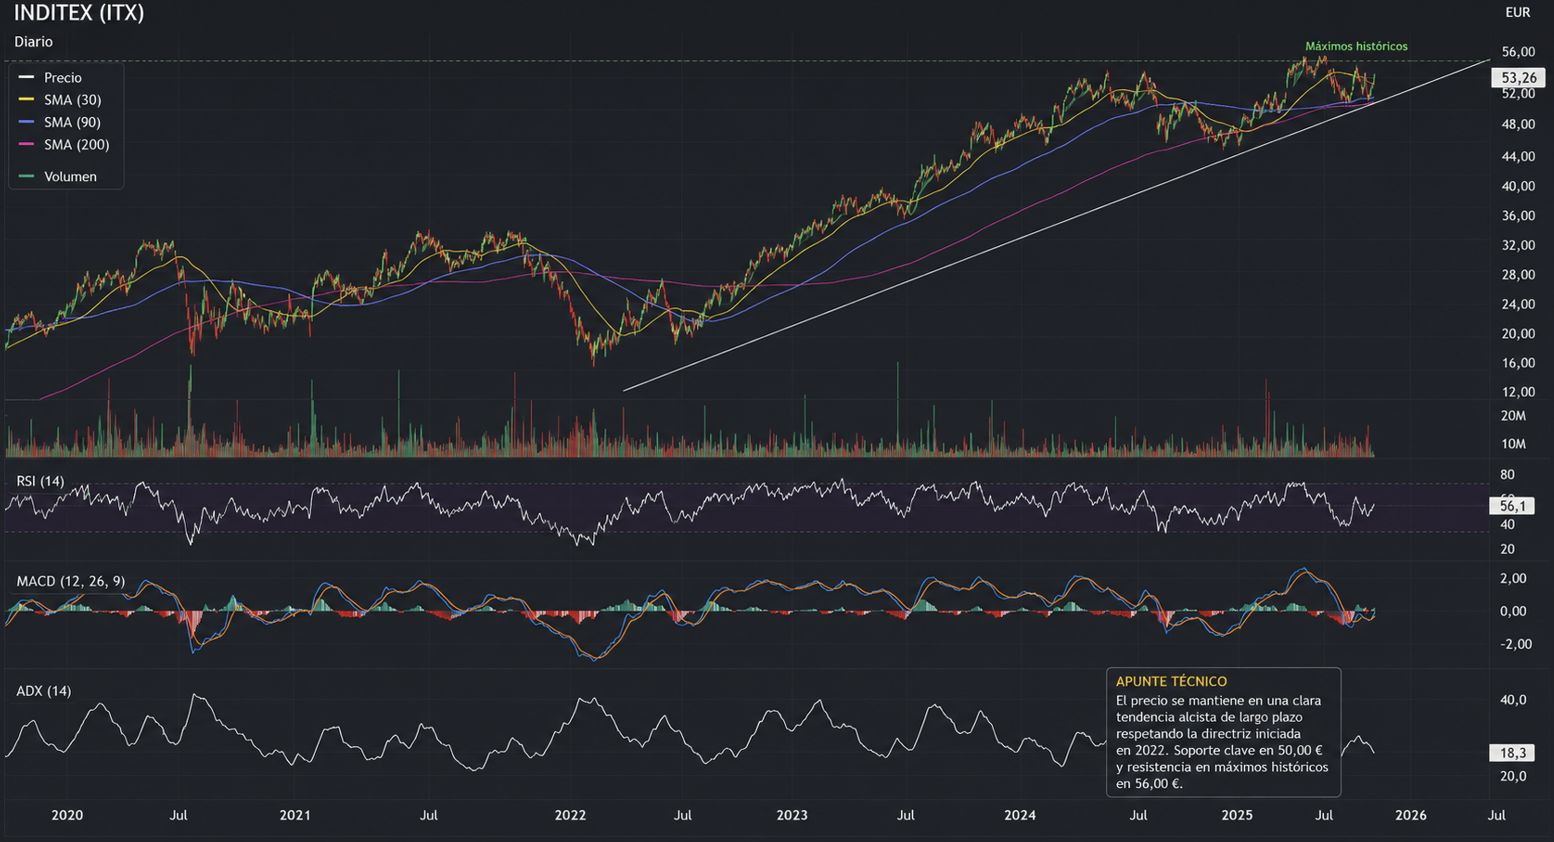The width and height of the screenshot is (1554, 842).
Task: Click the current price tag 53,26
Action: coord(1518,78)
